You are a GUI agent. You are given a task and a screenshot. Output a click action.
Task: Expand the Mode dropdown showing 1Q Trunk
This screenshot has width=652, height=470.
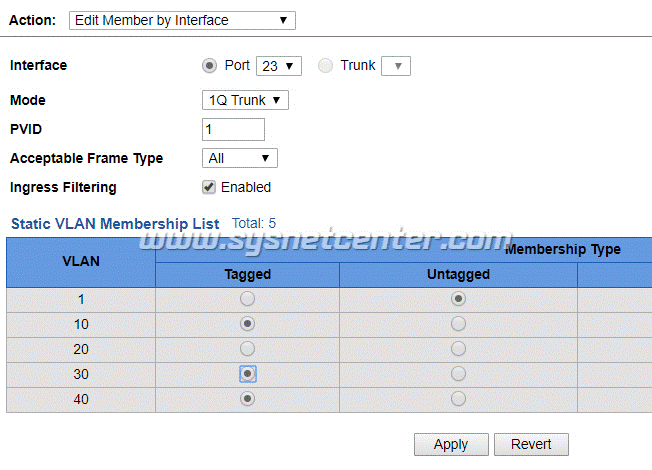click(245, 100)
